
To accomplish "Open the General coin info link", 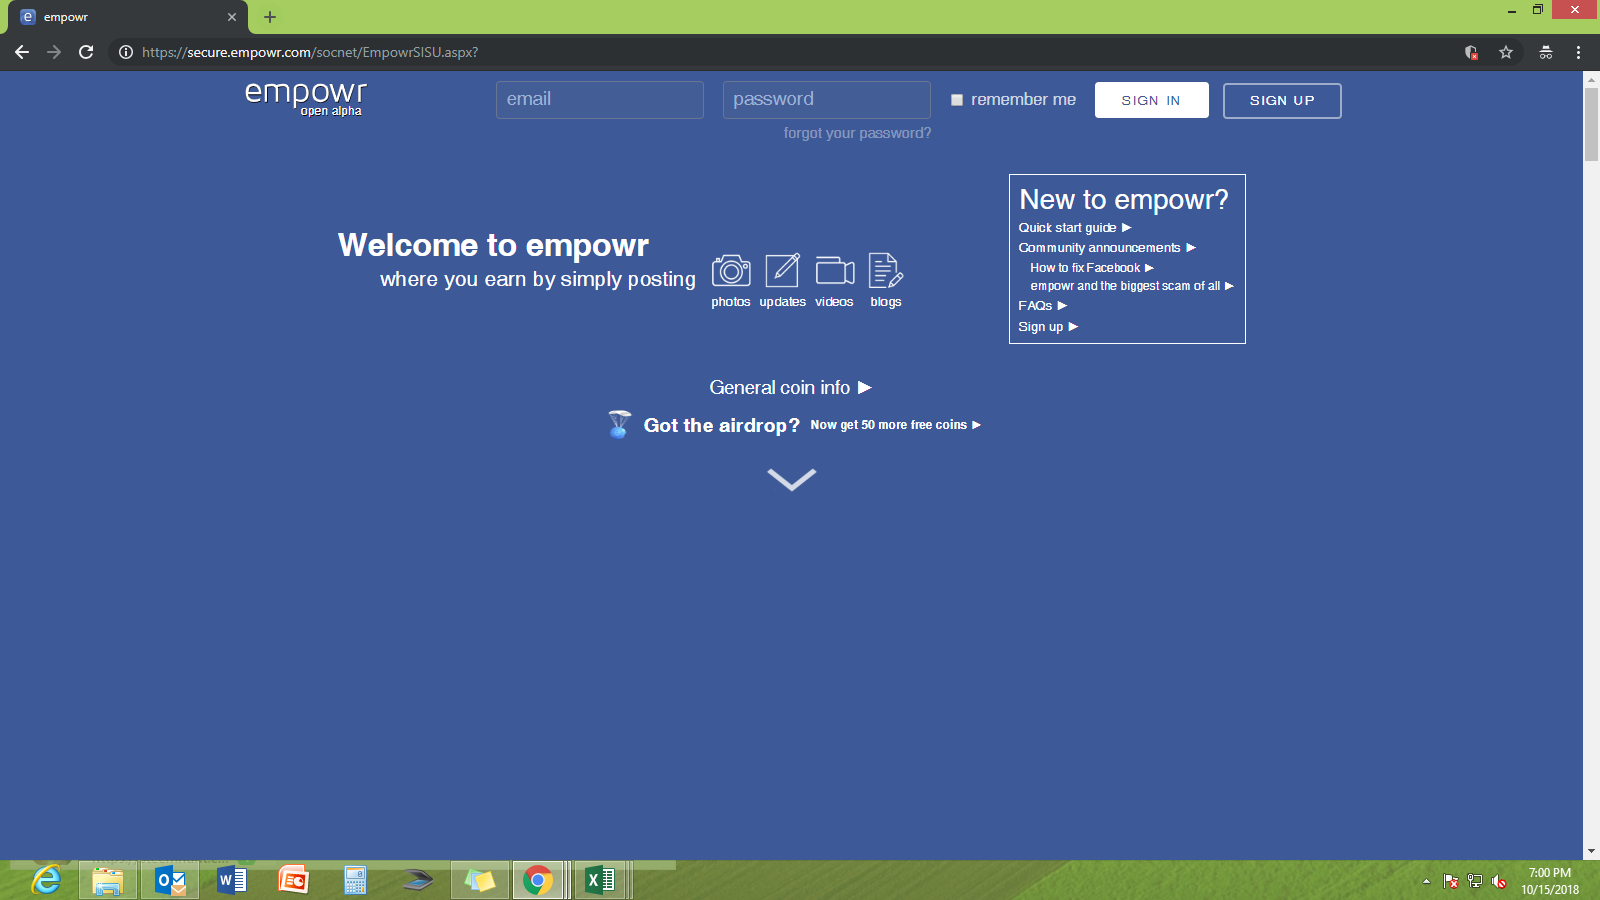I will (x=790, y=387).
